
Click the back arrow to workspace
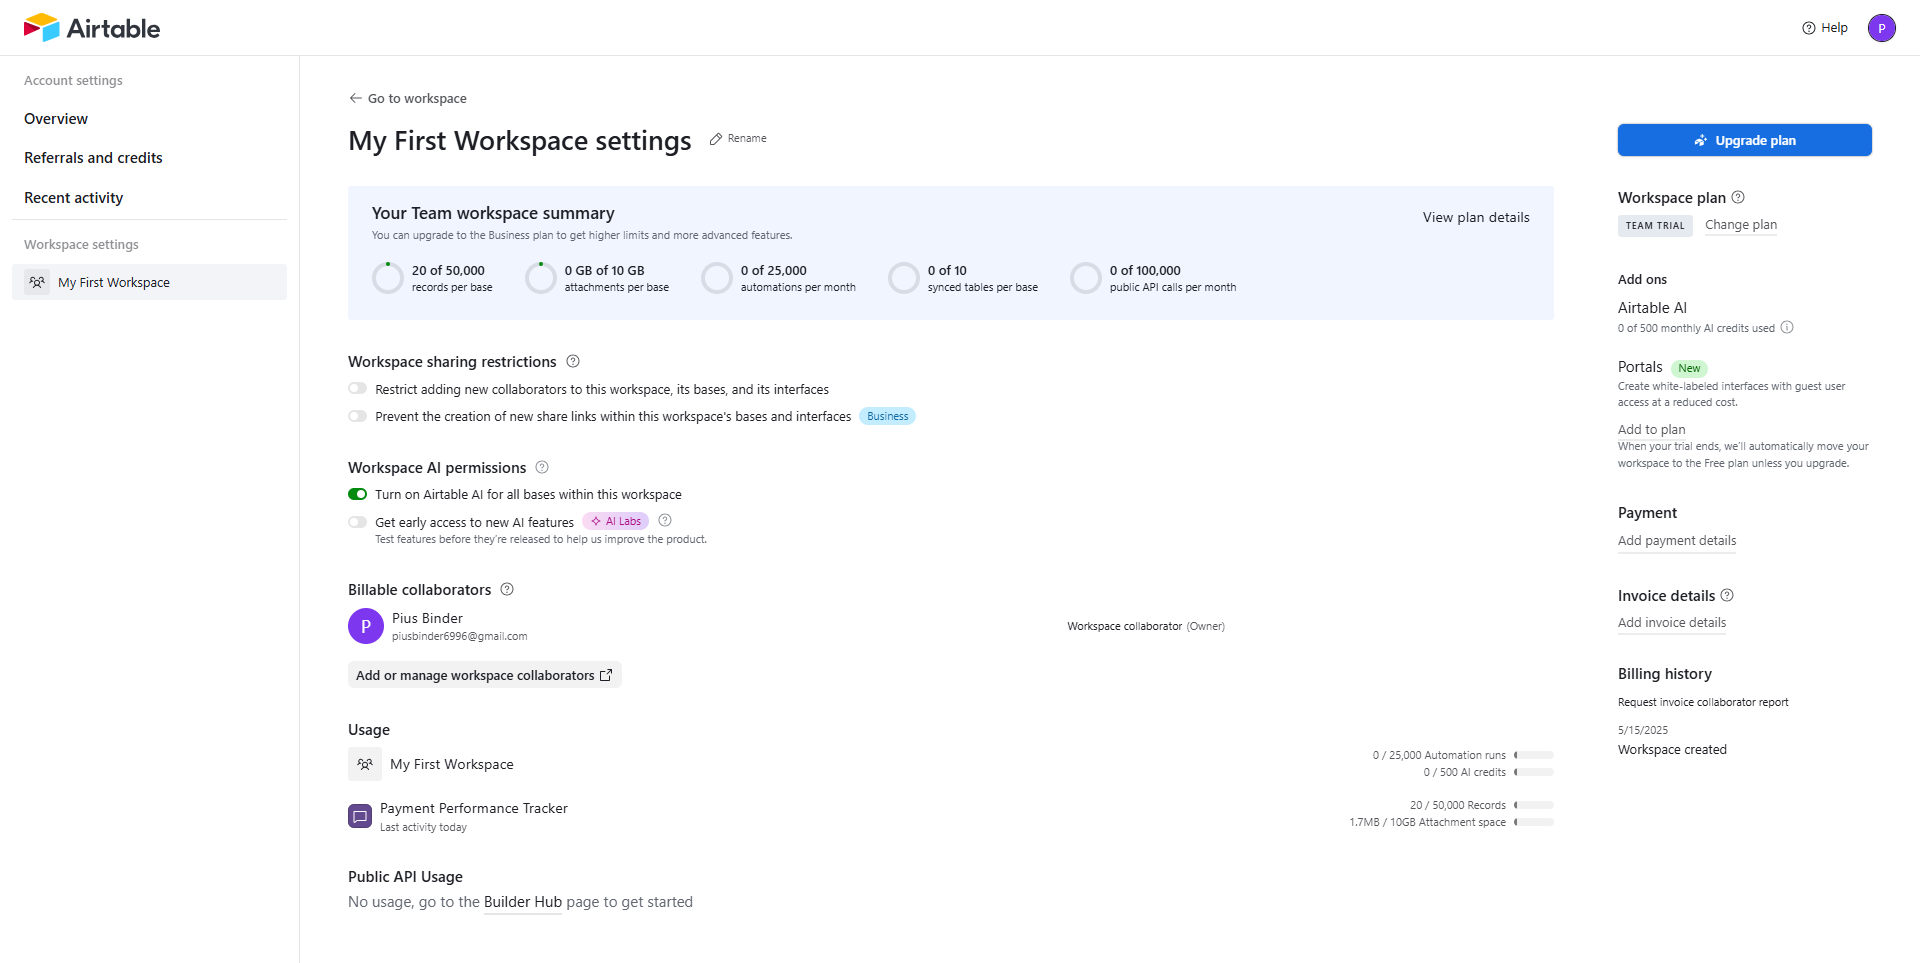point(355,98)
